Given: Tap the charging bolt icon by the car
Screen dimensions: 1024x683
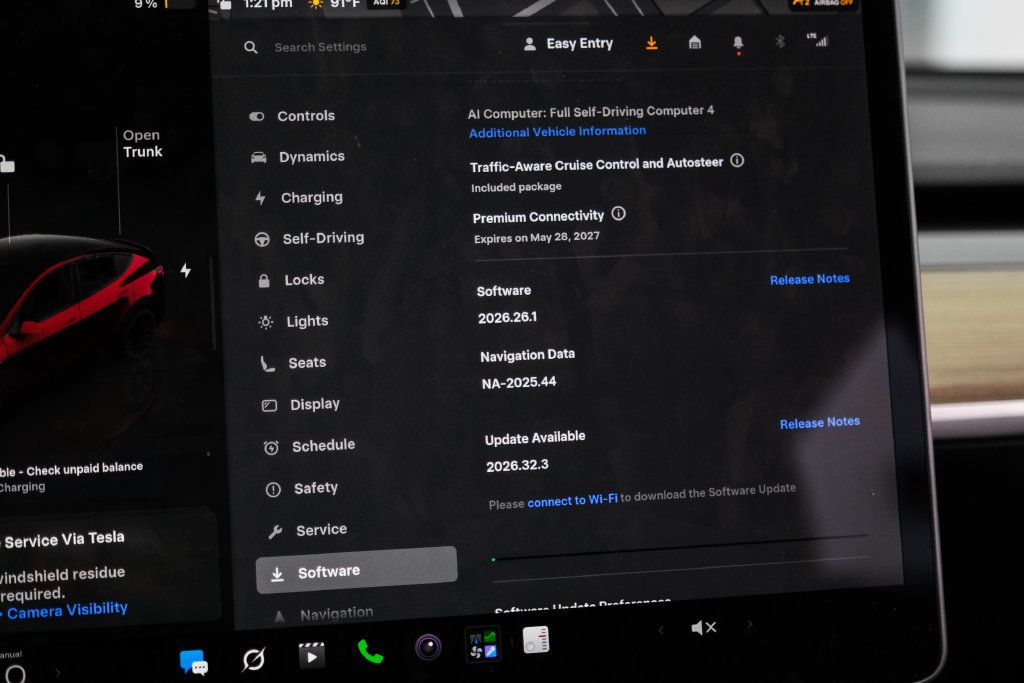Looking at the screenshot, I should click(186, 270).
